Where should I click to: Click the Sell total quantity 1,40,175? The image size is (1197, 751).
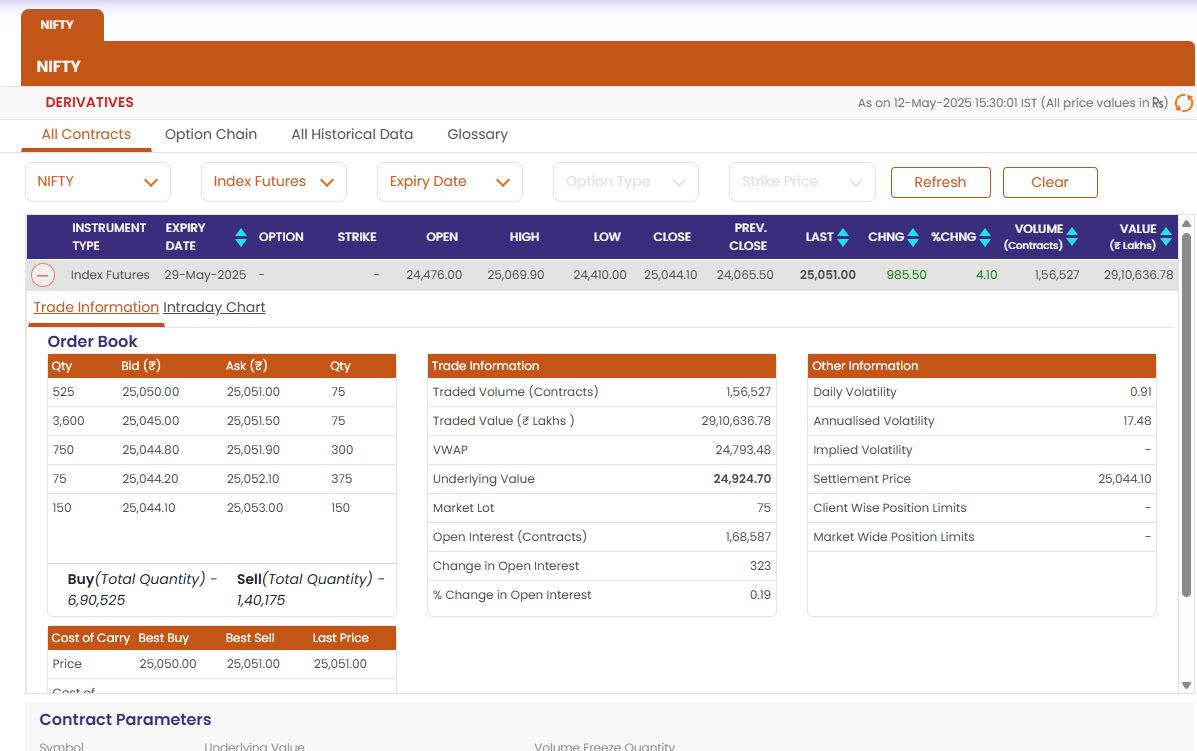(x=261, y=600)
